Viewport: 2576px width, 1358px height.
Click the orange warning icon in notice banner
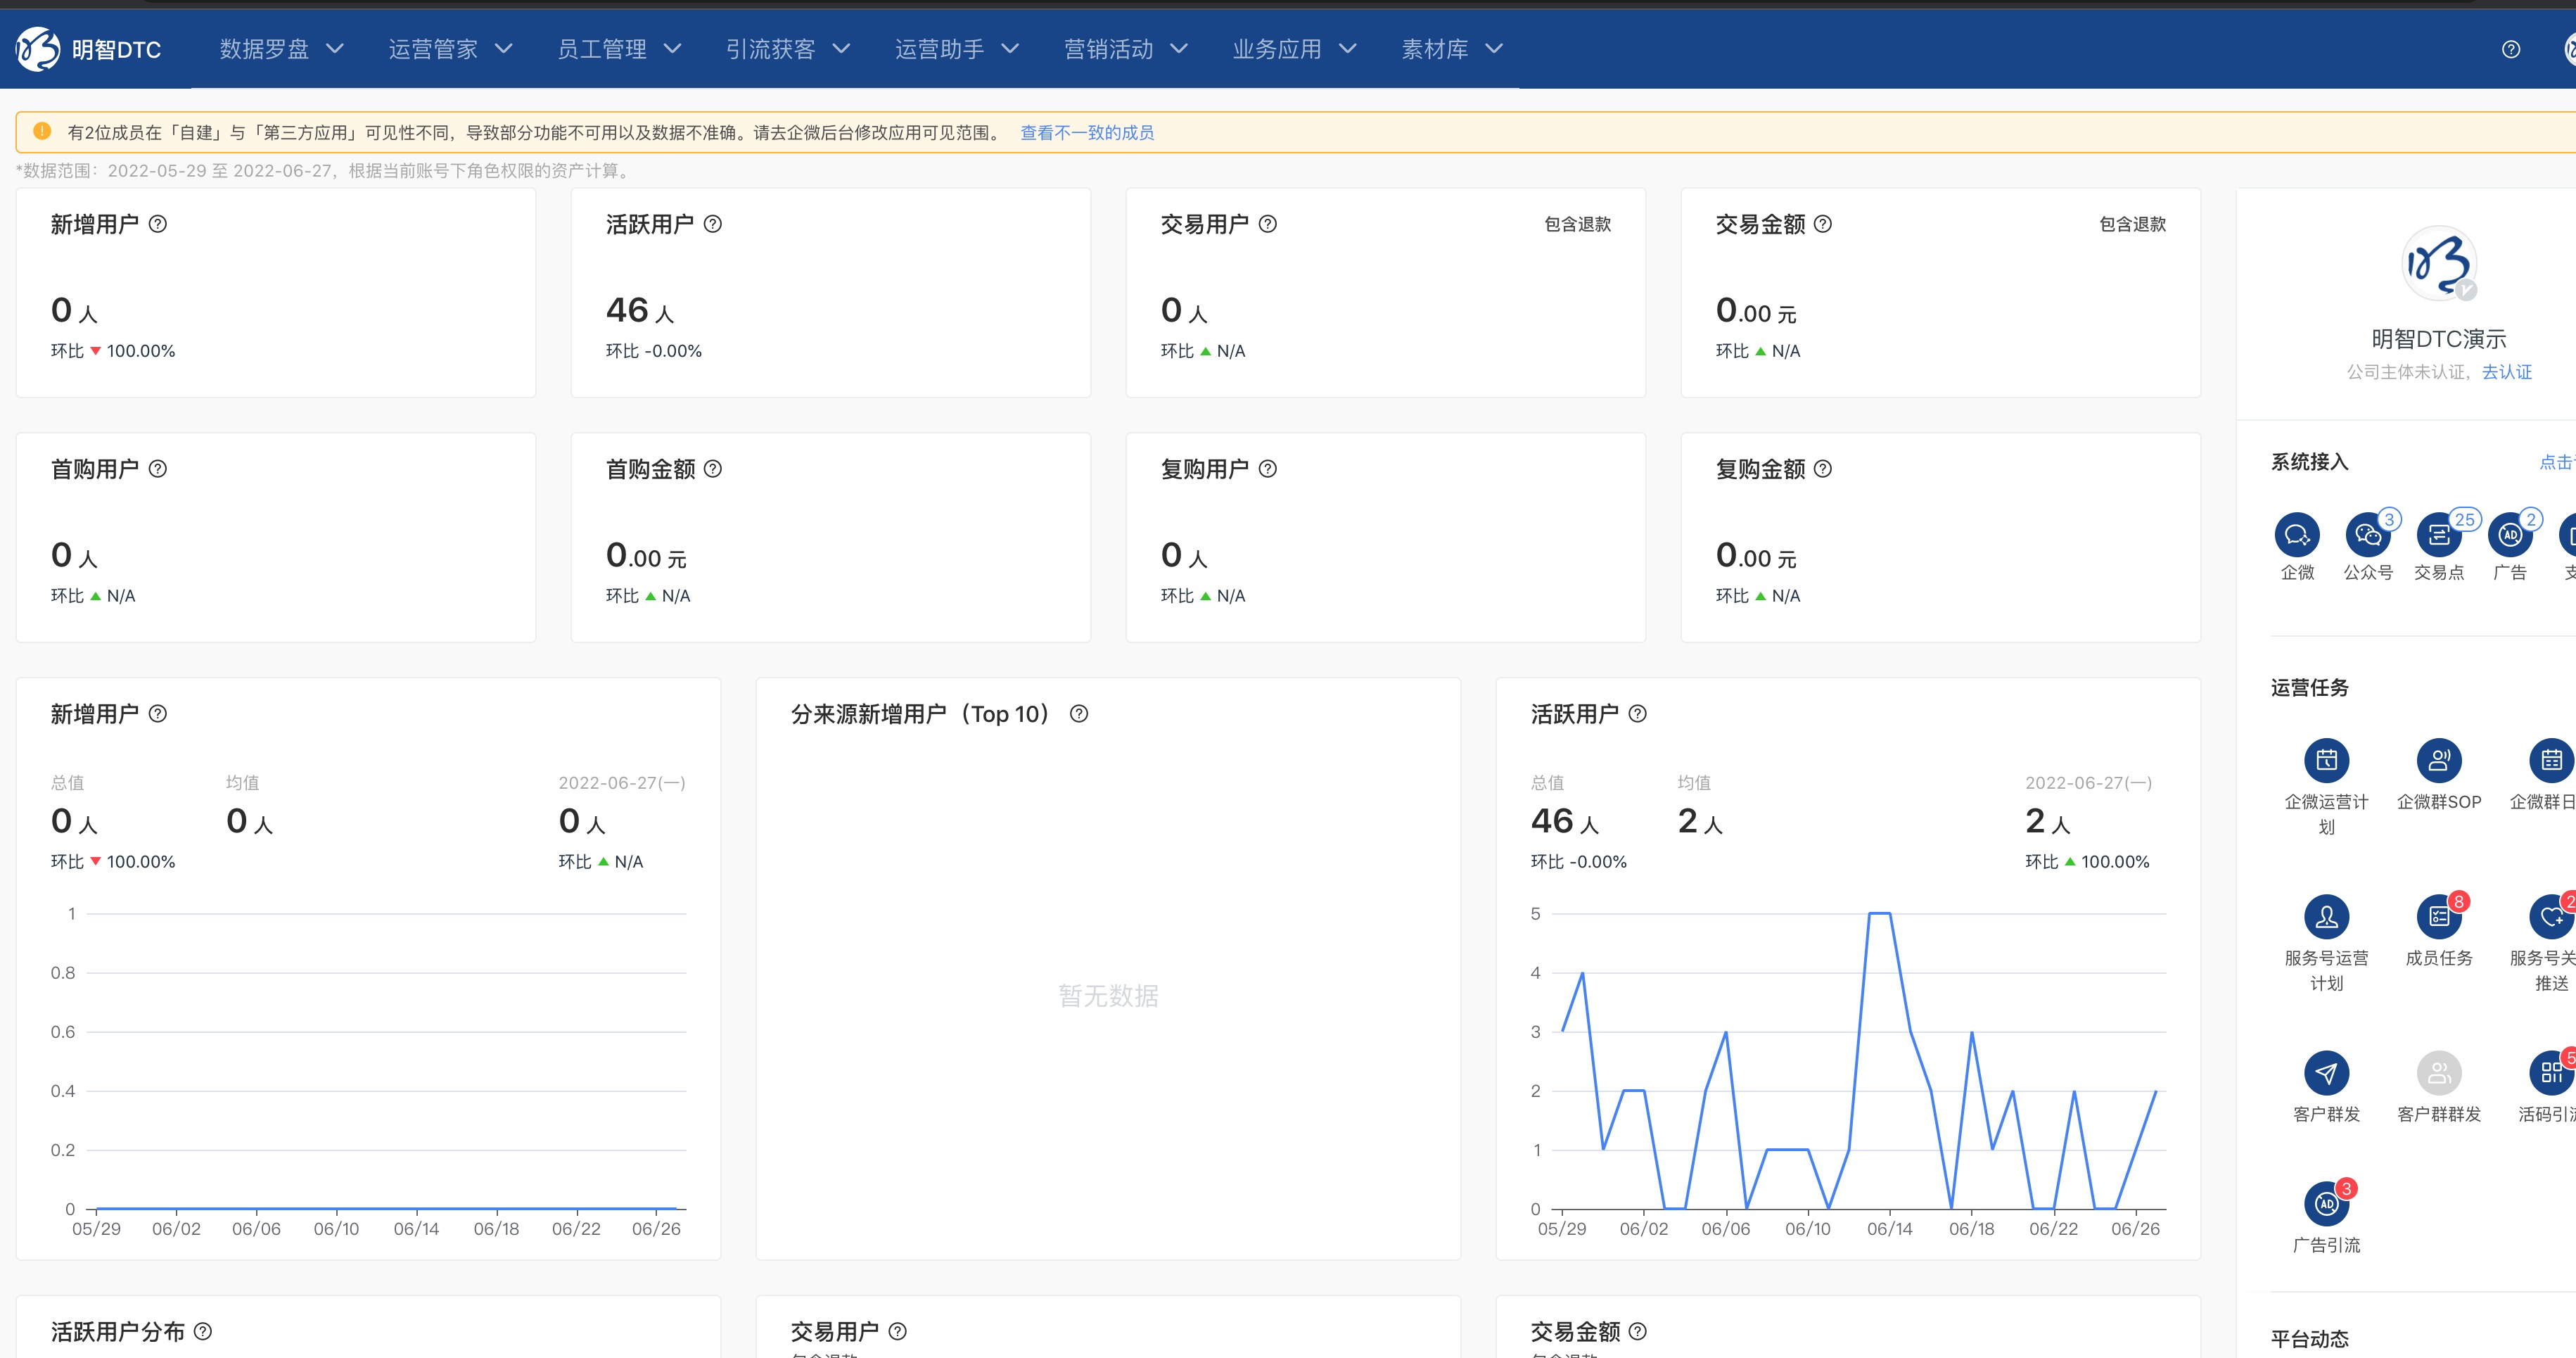42,131
